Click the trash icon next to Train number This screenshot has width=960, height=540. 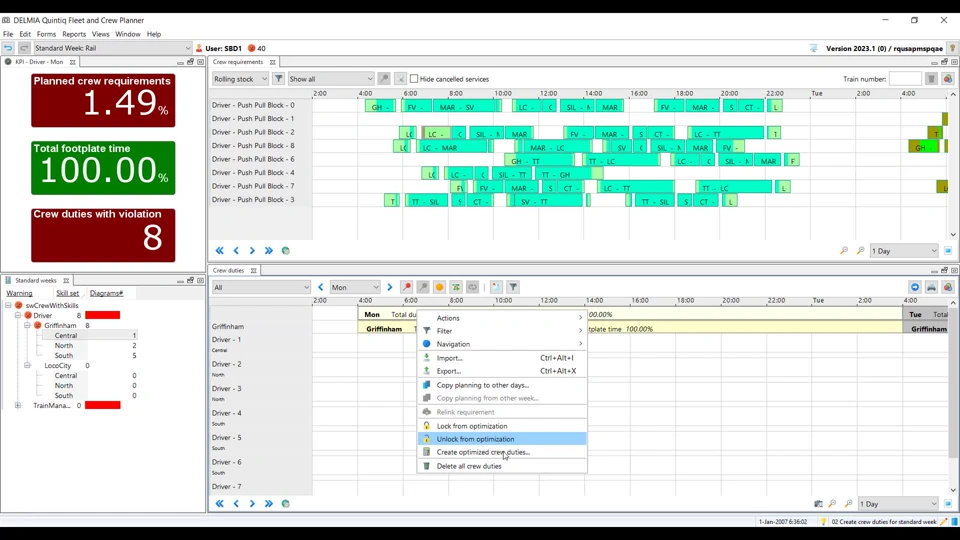coord(931,78)
